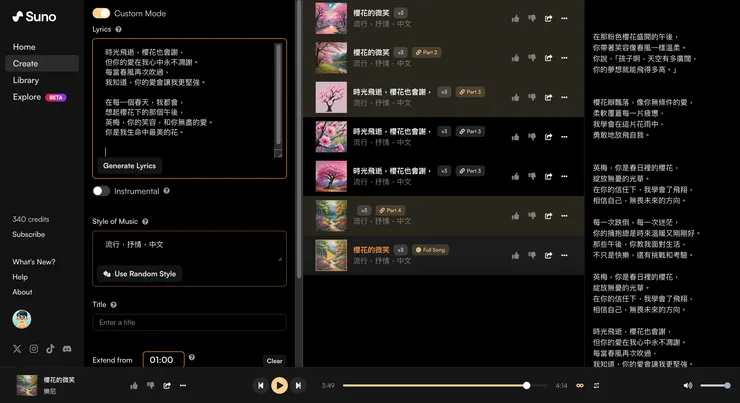
Task: Like the 櫻花的微笑 Full Song track
Action: [515, 255]
